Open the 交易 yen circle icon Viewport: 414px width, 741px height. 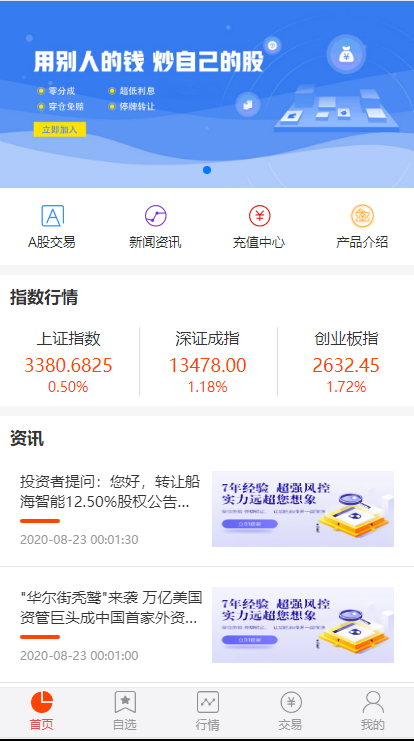tap(291, 702)
